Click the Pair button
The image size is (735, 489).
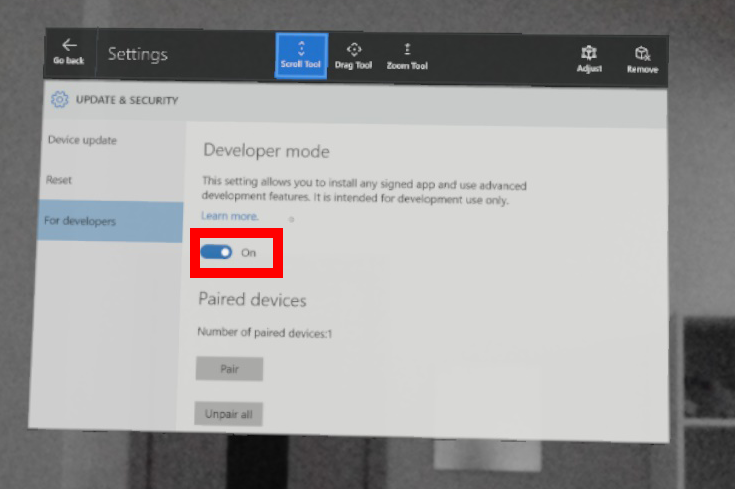pyautogui.click(x=229, y=369)
